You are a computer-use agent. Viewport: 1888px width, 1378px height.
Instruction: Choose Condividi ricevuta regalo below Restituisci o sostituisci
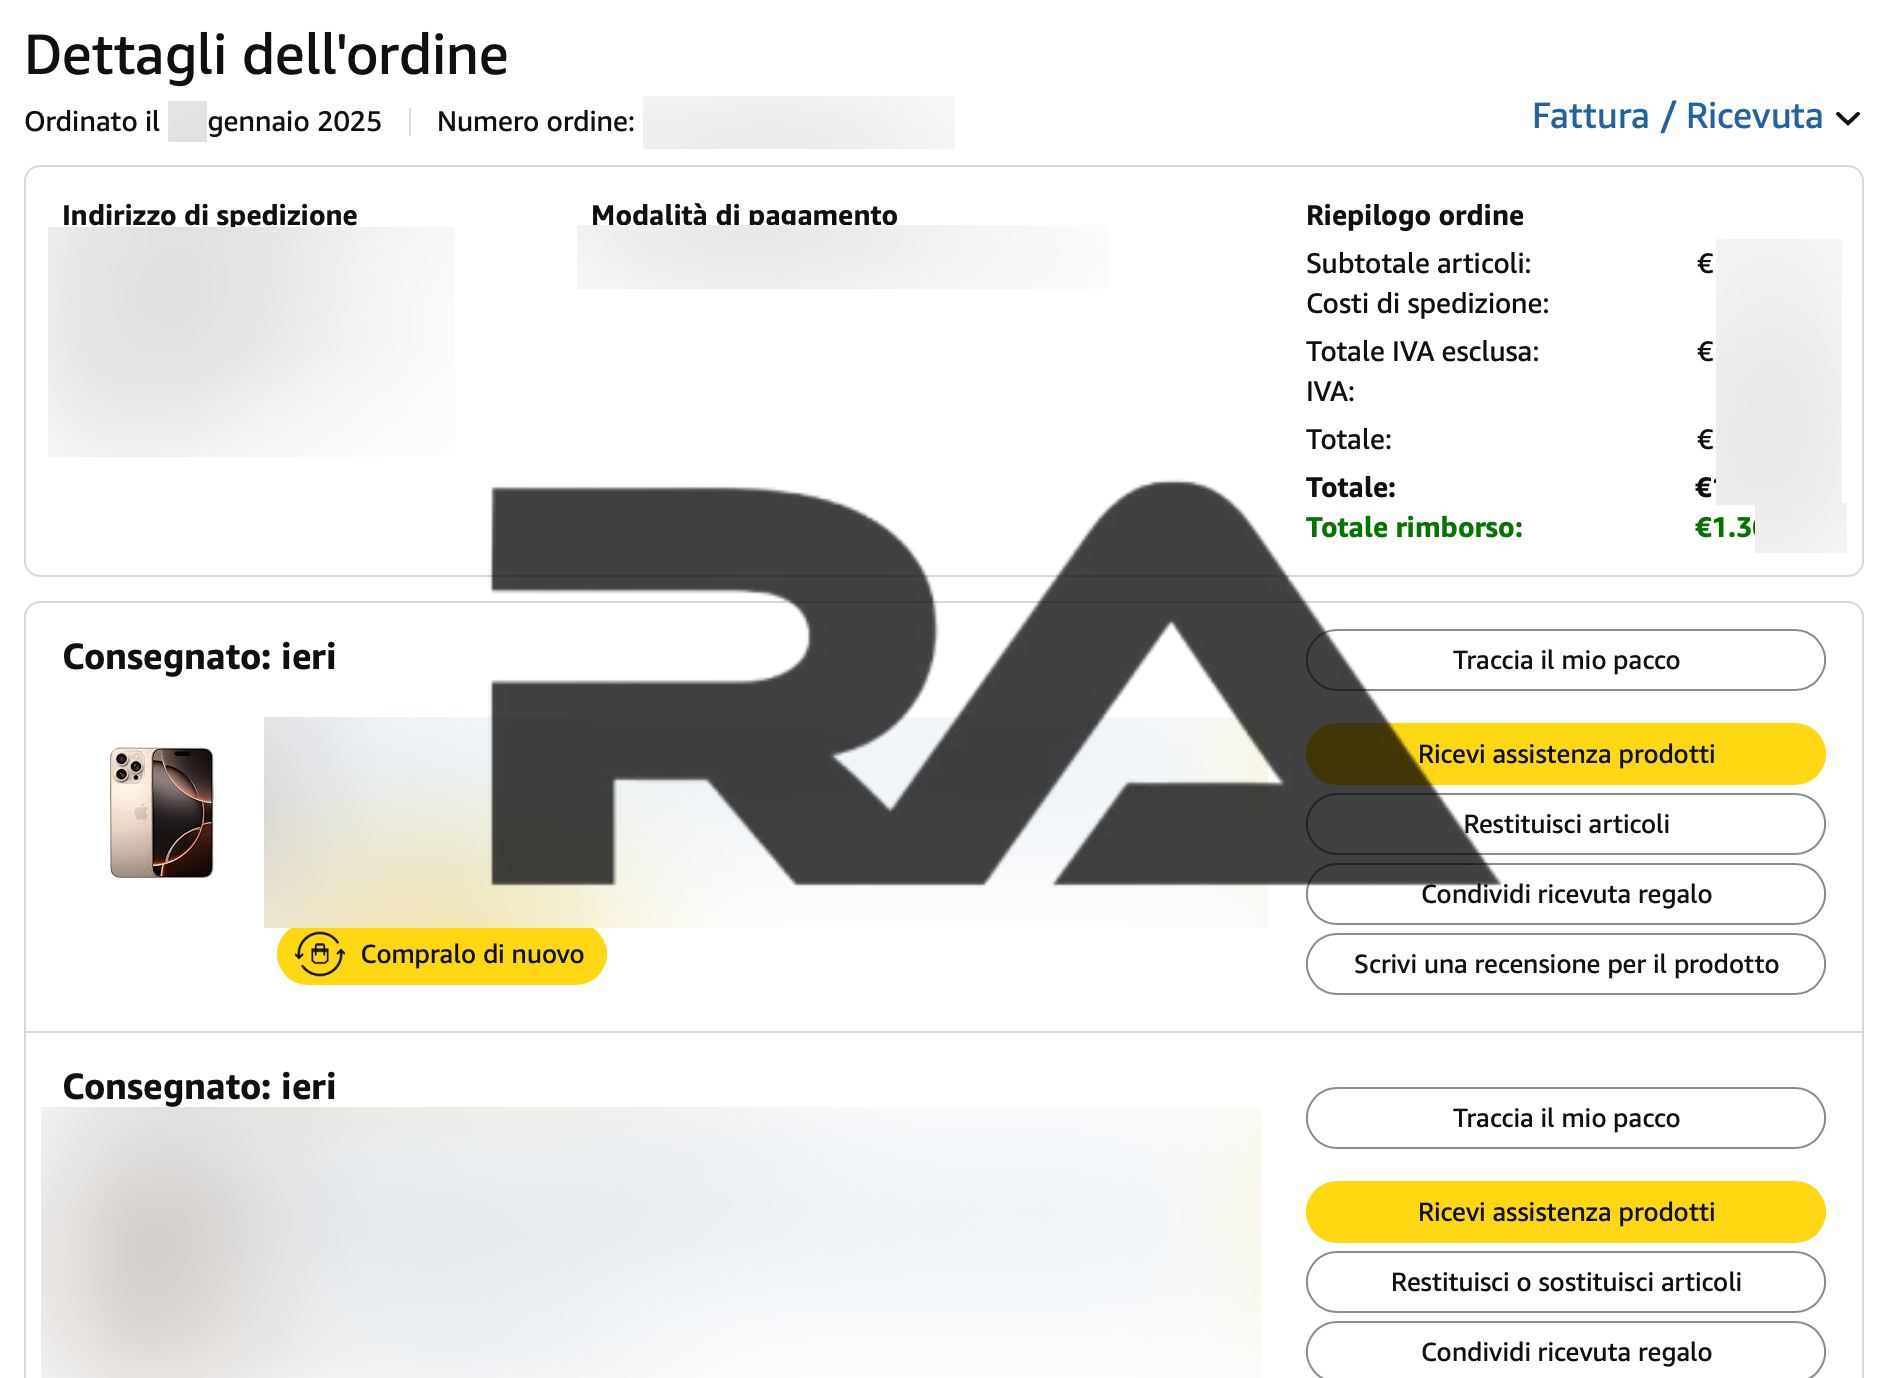click(x=1565, y=1351)
